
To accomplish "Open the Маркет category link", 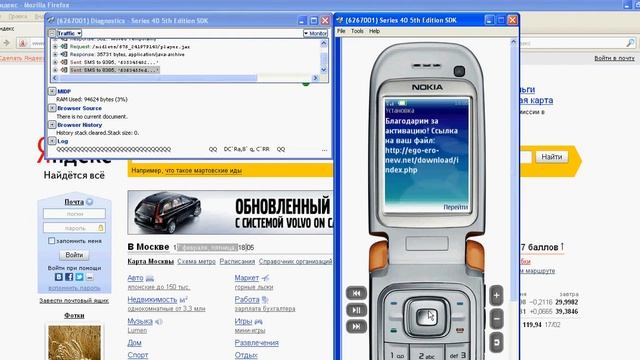I will [247, 278].
